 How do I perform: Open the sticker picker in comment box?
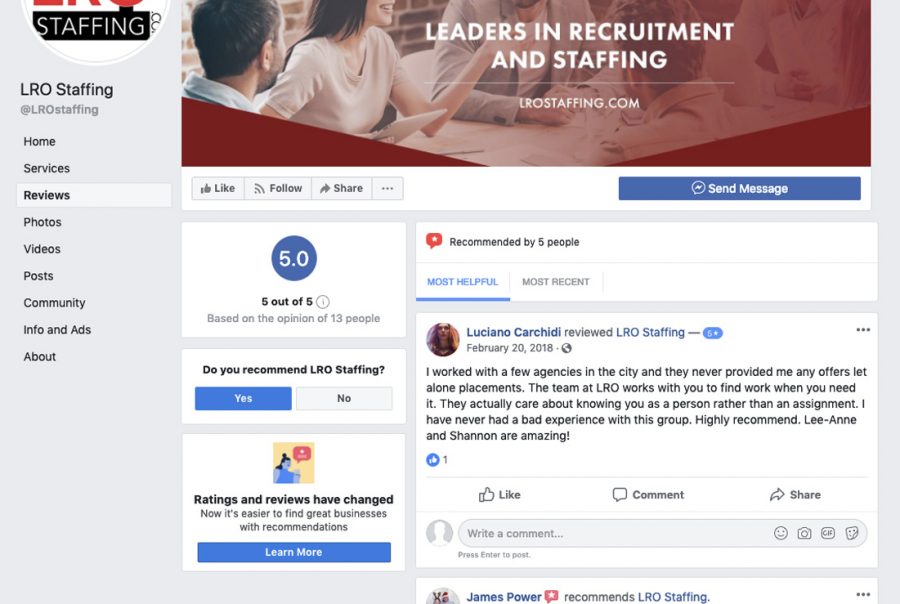click(852, 533)
